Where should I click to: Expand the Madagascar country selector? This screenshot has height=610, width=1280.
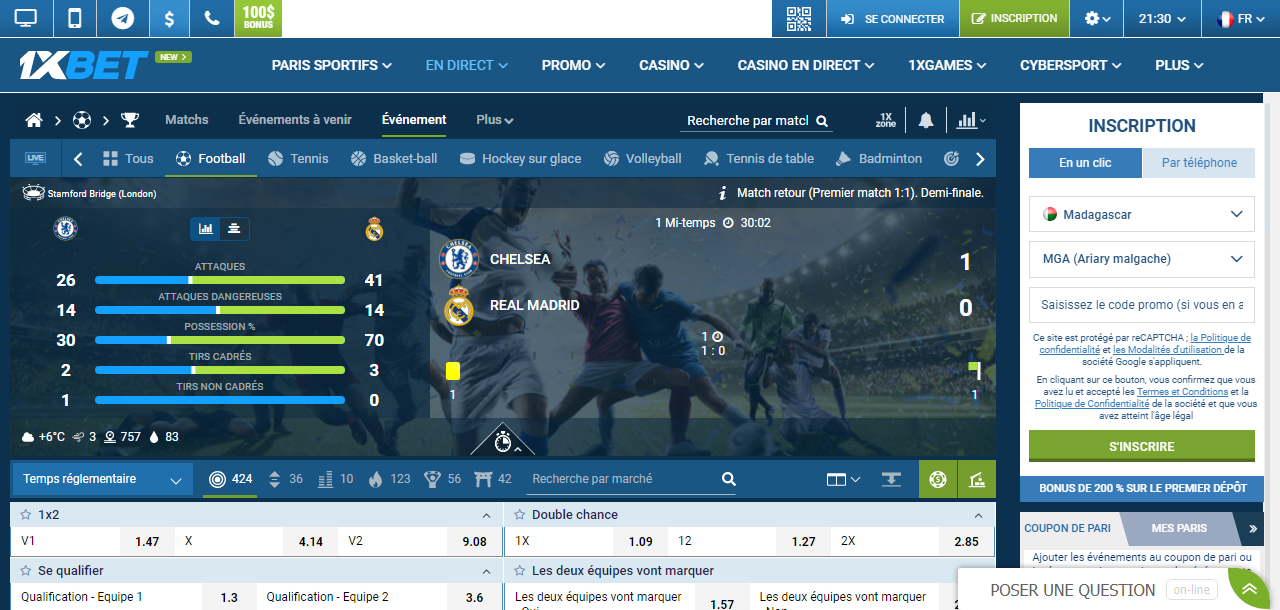click(x=1141, y=214)
